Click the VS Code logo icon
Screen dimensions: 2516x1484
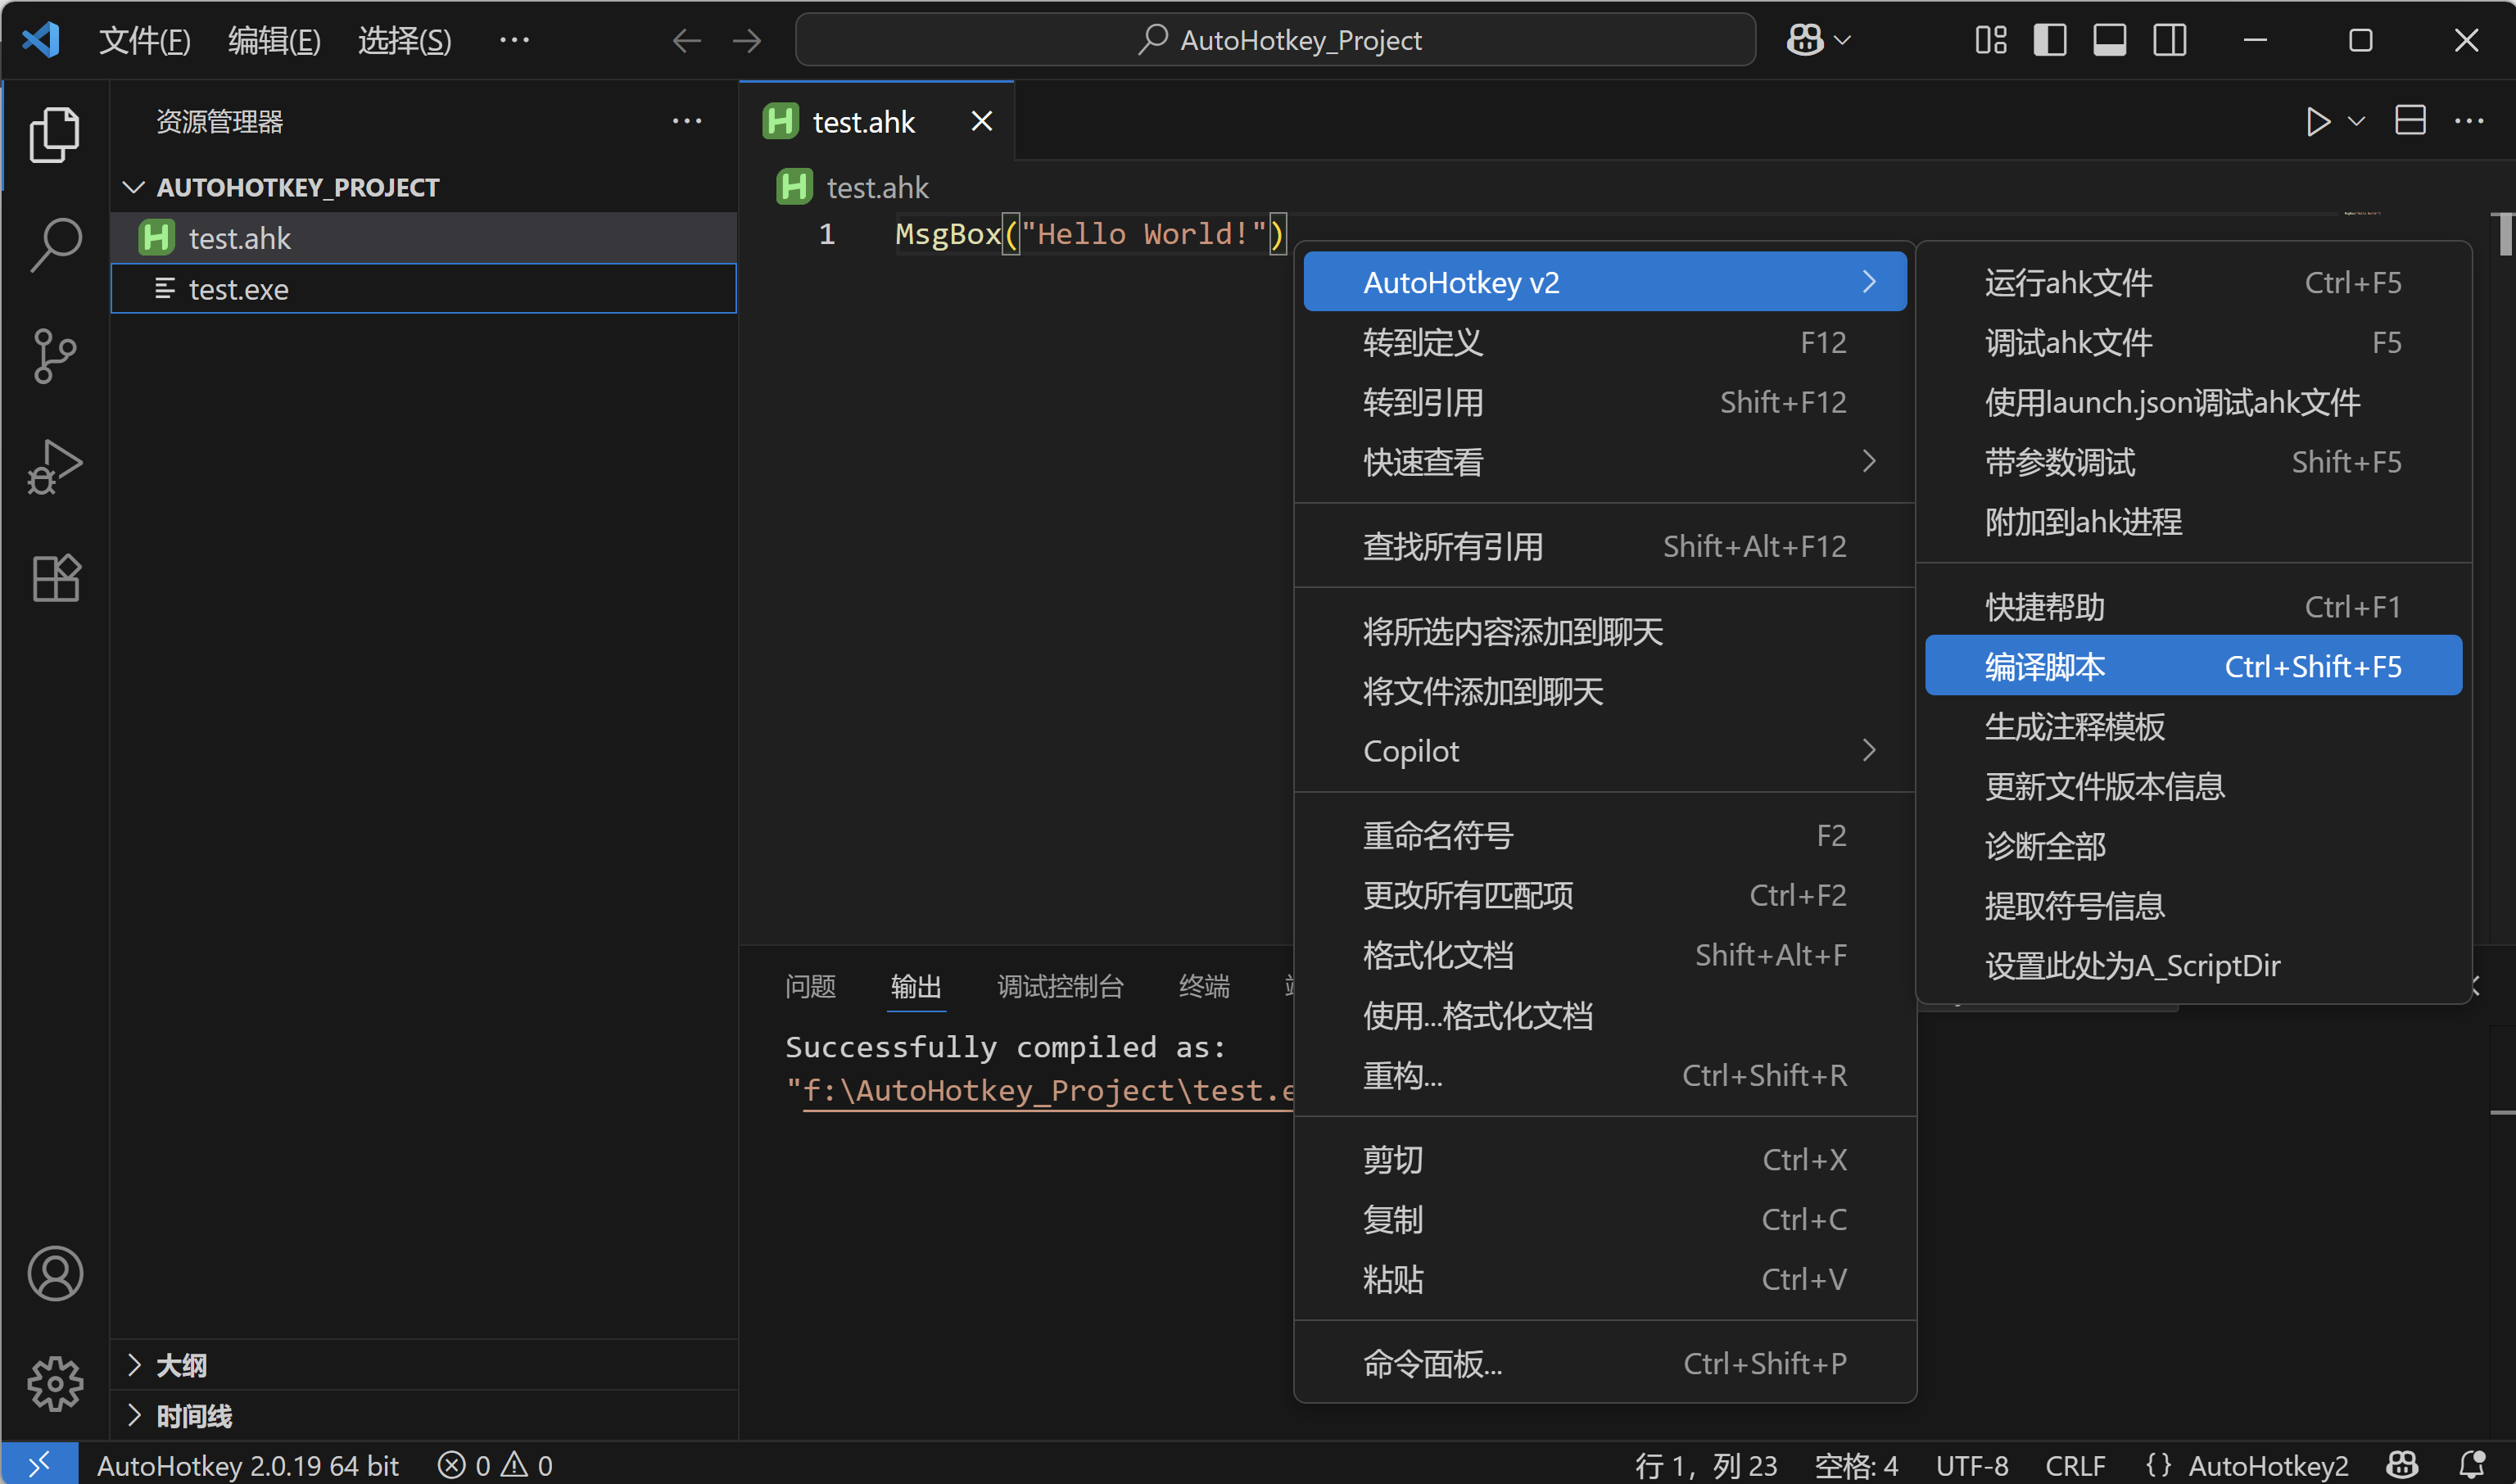click(x=41, y=40)
